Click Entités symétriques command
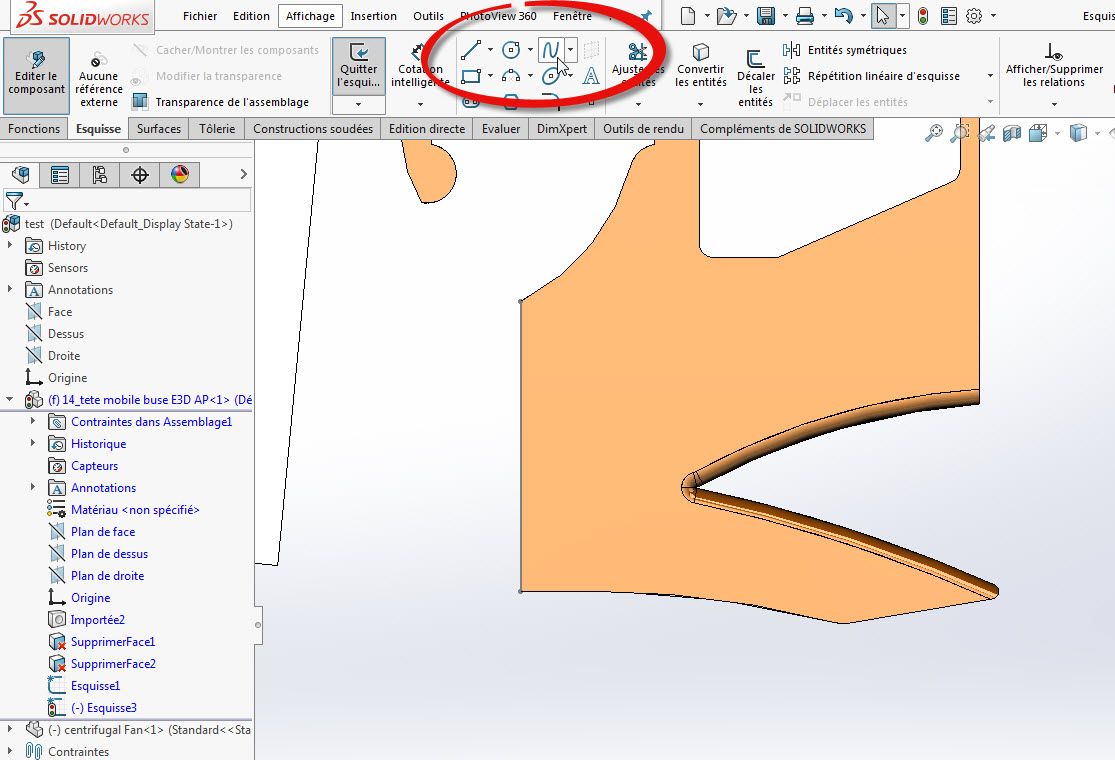Image resolution: width=1115 pixels, height=760 pixels. (845, 50)
